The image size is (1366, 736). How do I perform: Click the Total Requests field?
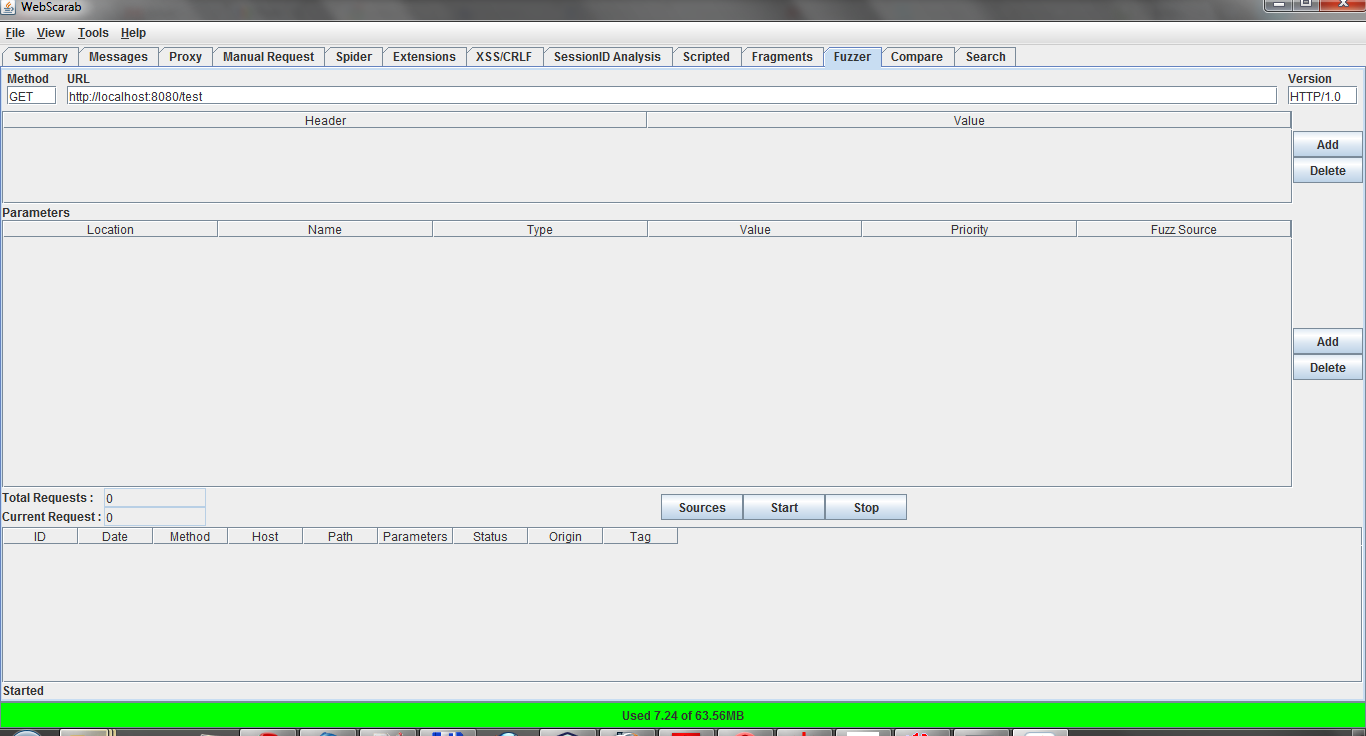[155, 498]
